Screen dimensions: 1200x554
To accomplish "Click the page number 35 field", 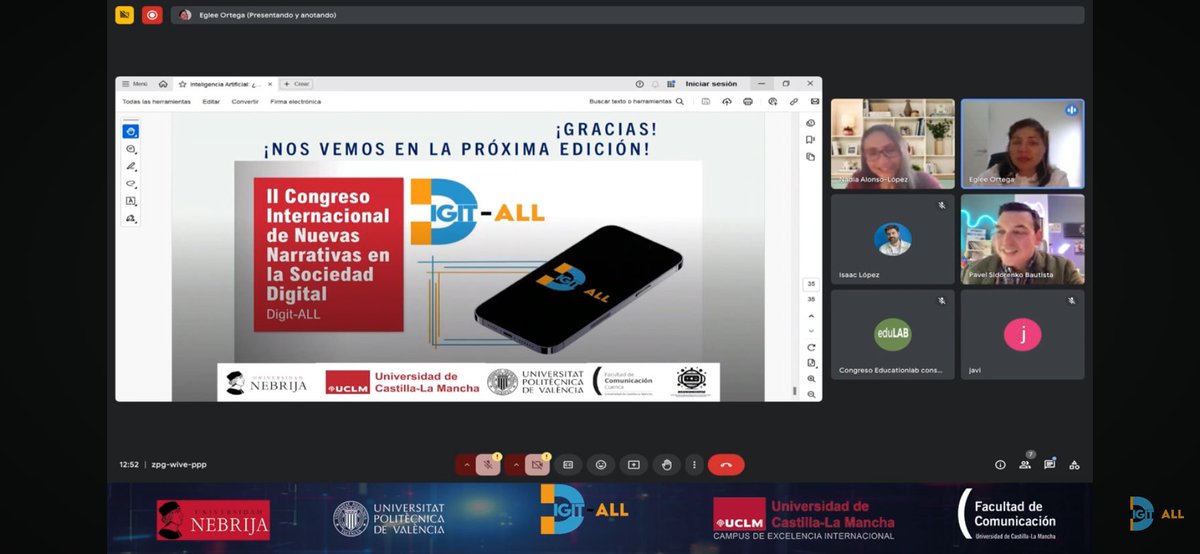I will coord(811,284).
